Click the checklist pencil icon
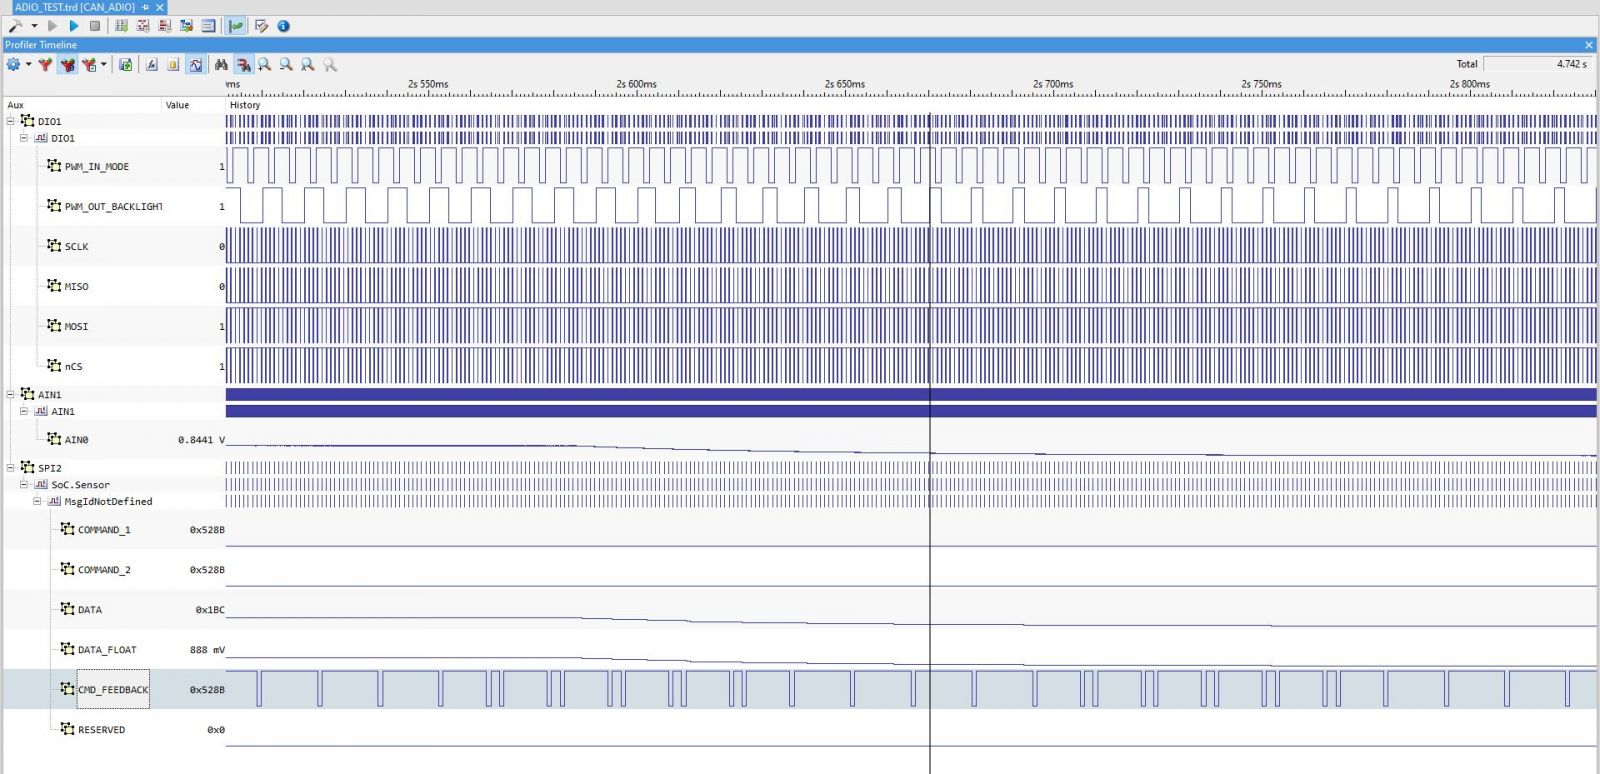 [261, 26]
